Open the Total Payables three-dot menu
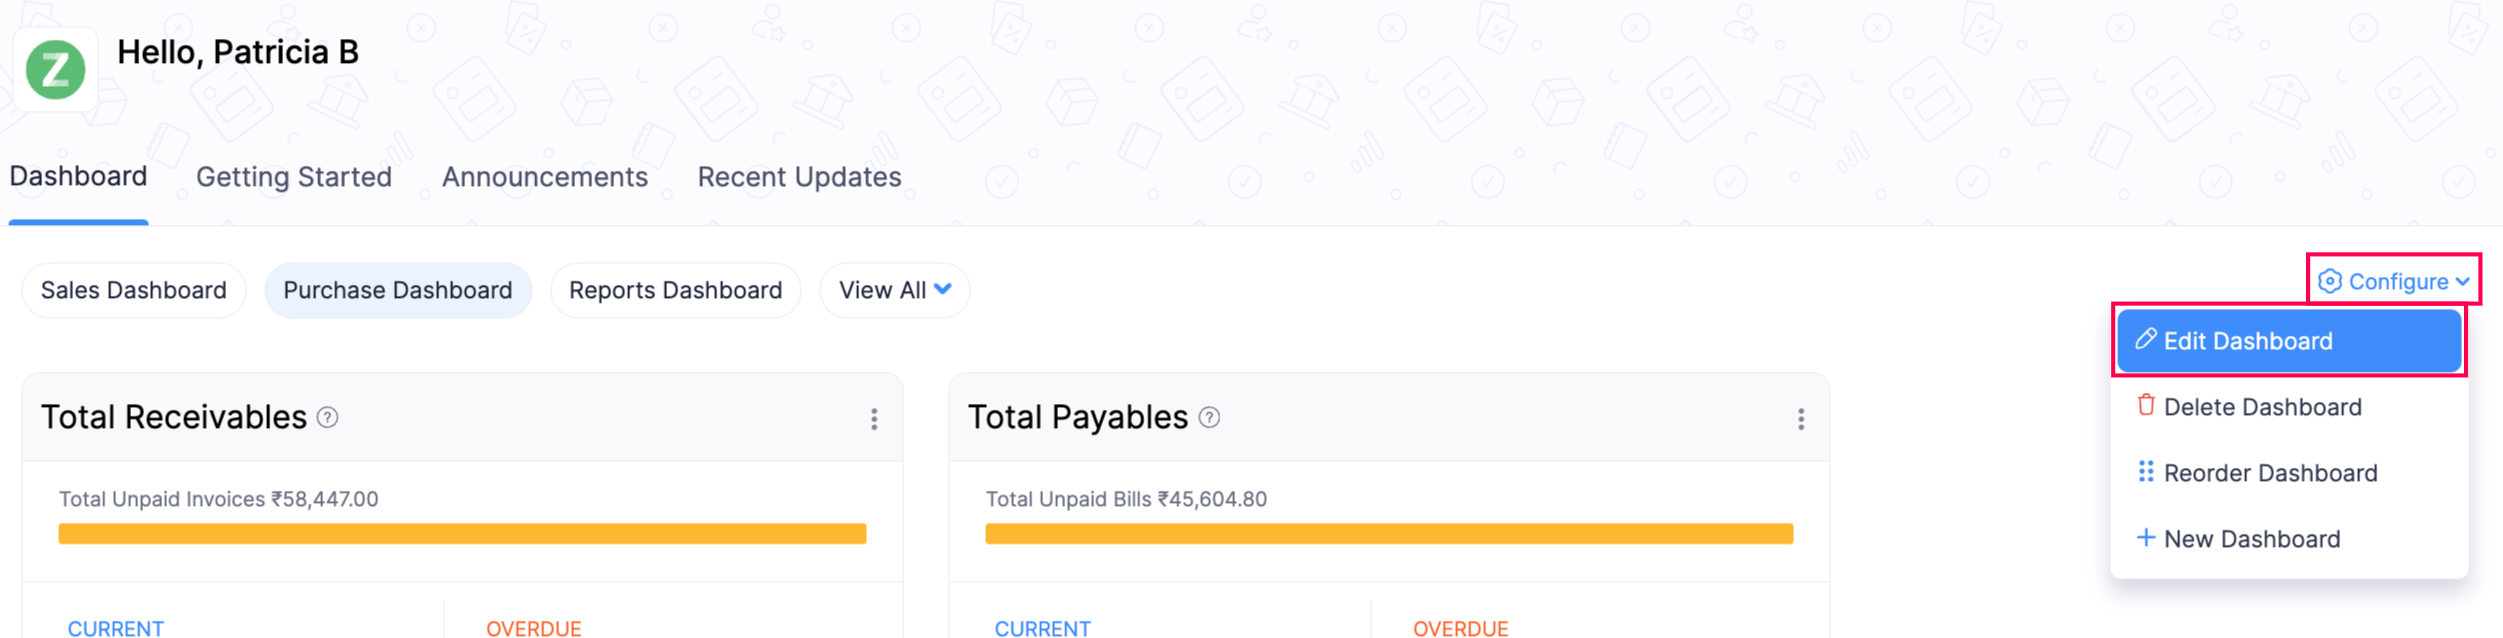The image size is (2503, 638). [1801, 419]
